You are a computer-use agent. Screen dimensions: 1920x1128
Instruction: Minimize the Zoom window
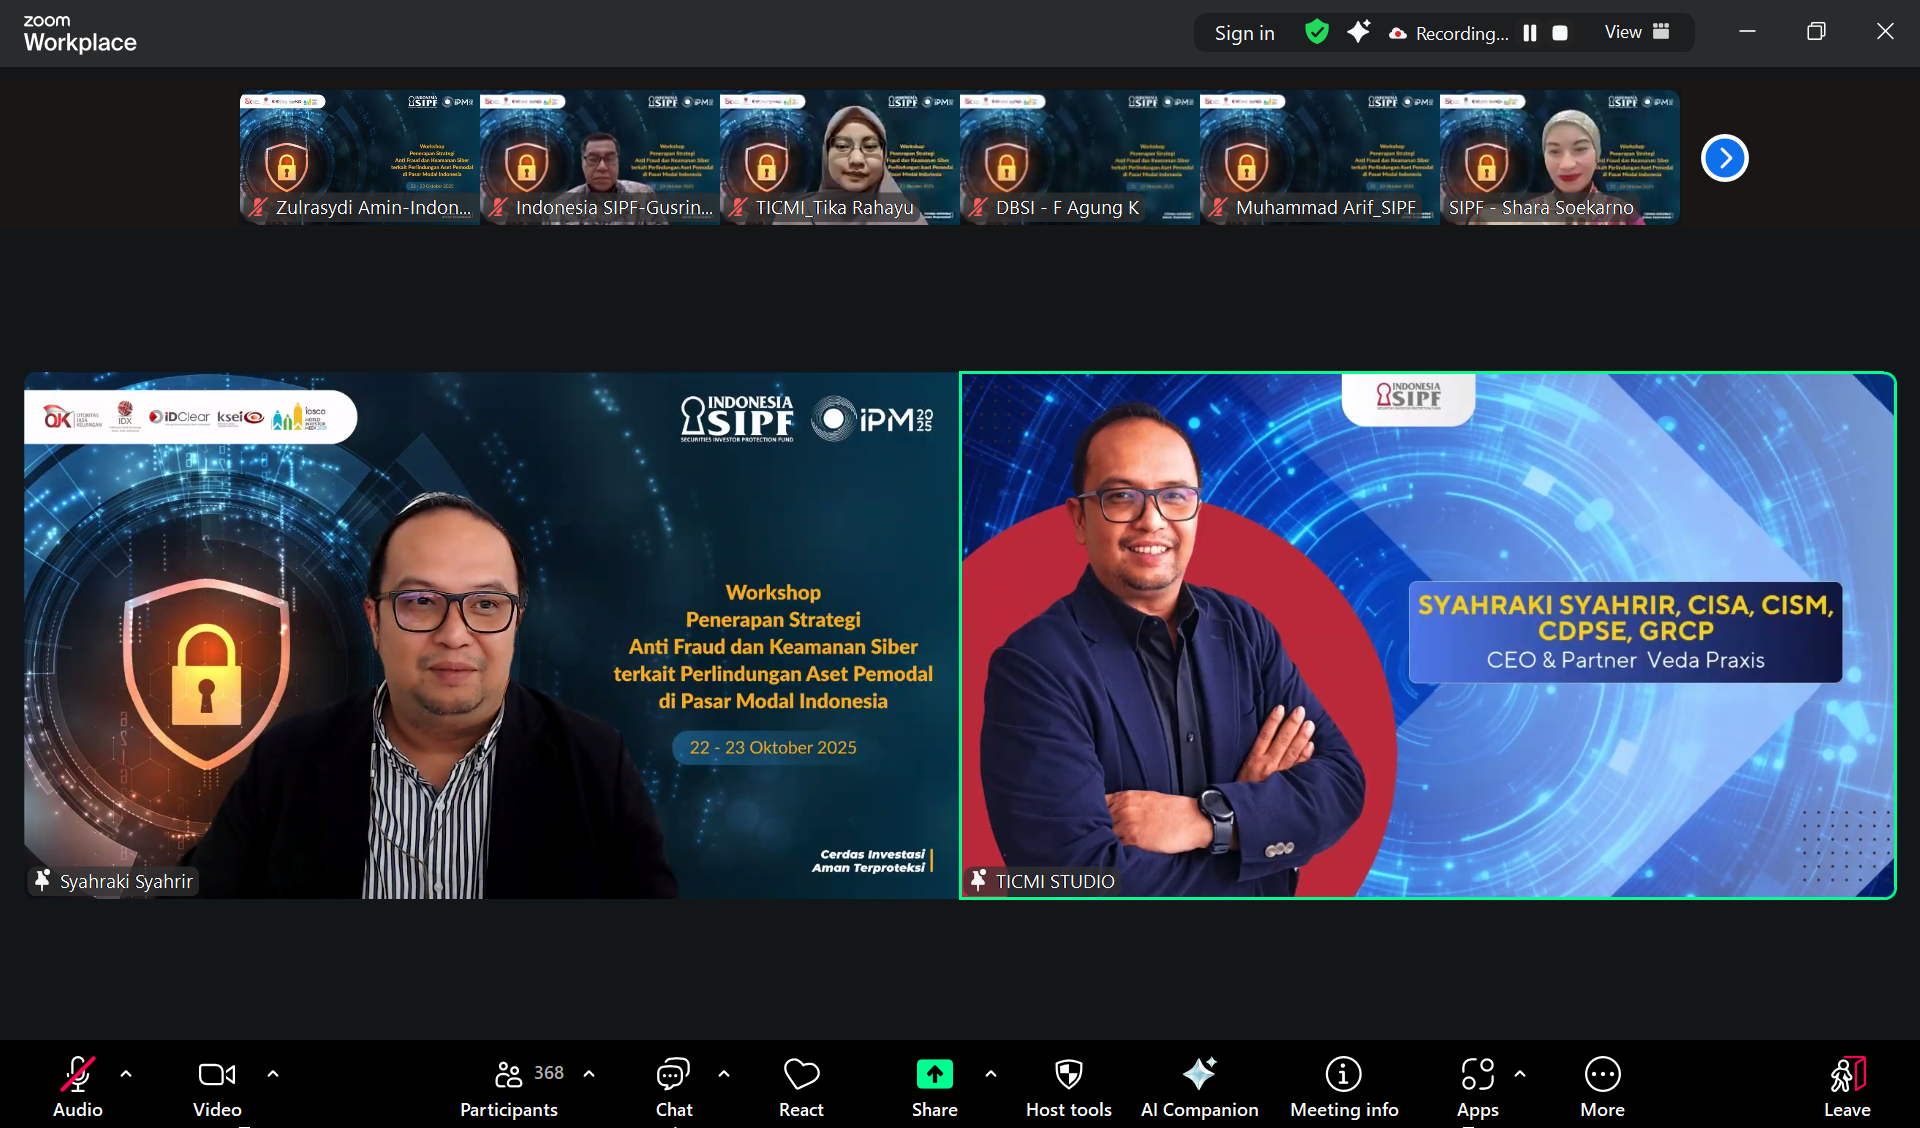[1747, 32]
